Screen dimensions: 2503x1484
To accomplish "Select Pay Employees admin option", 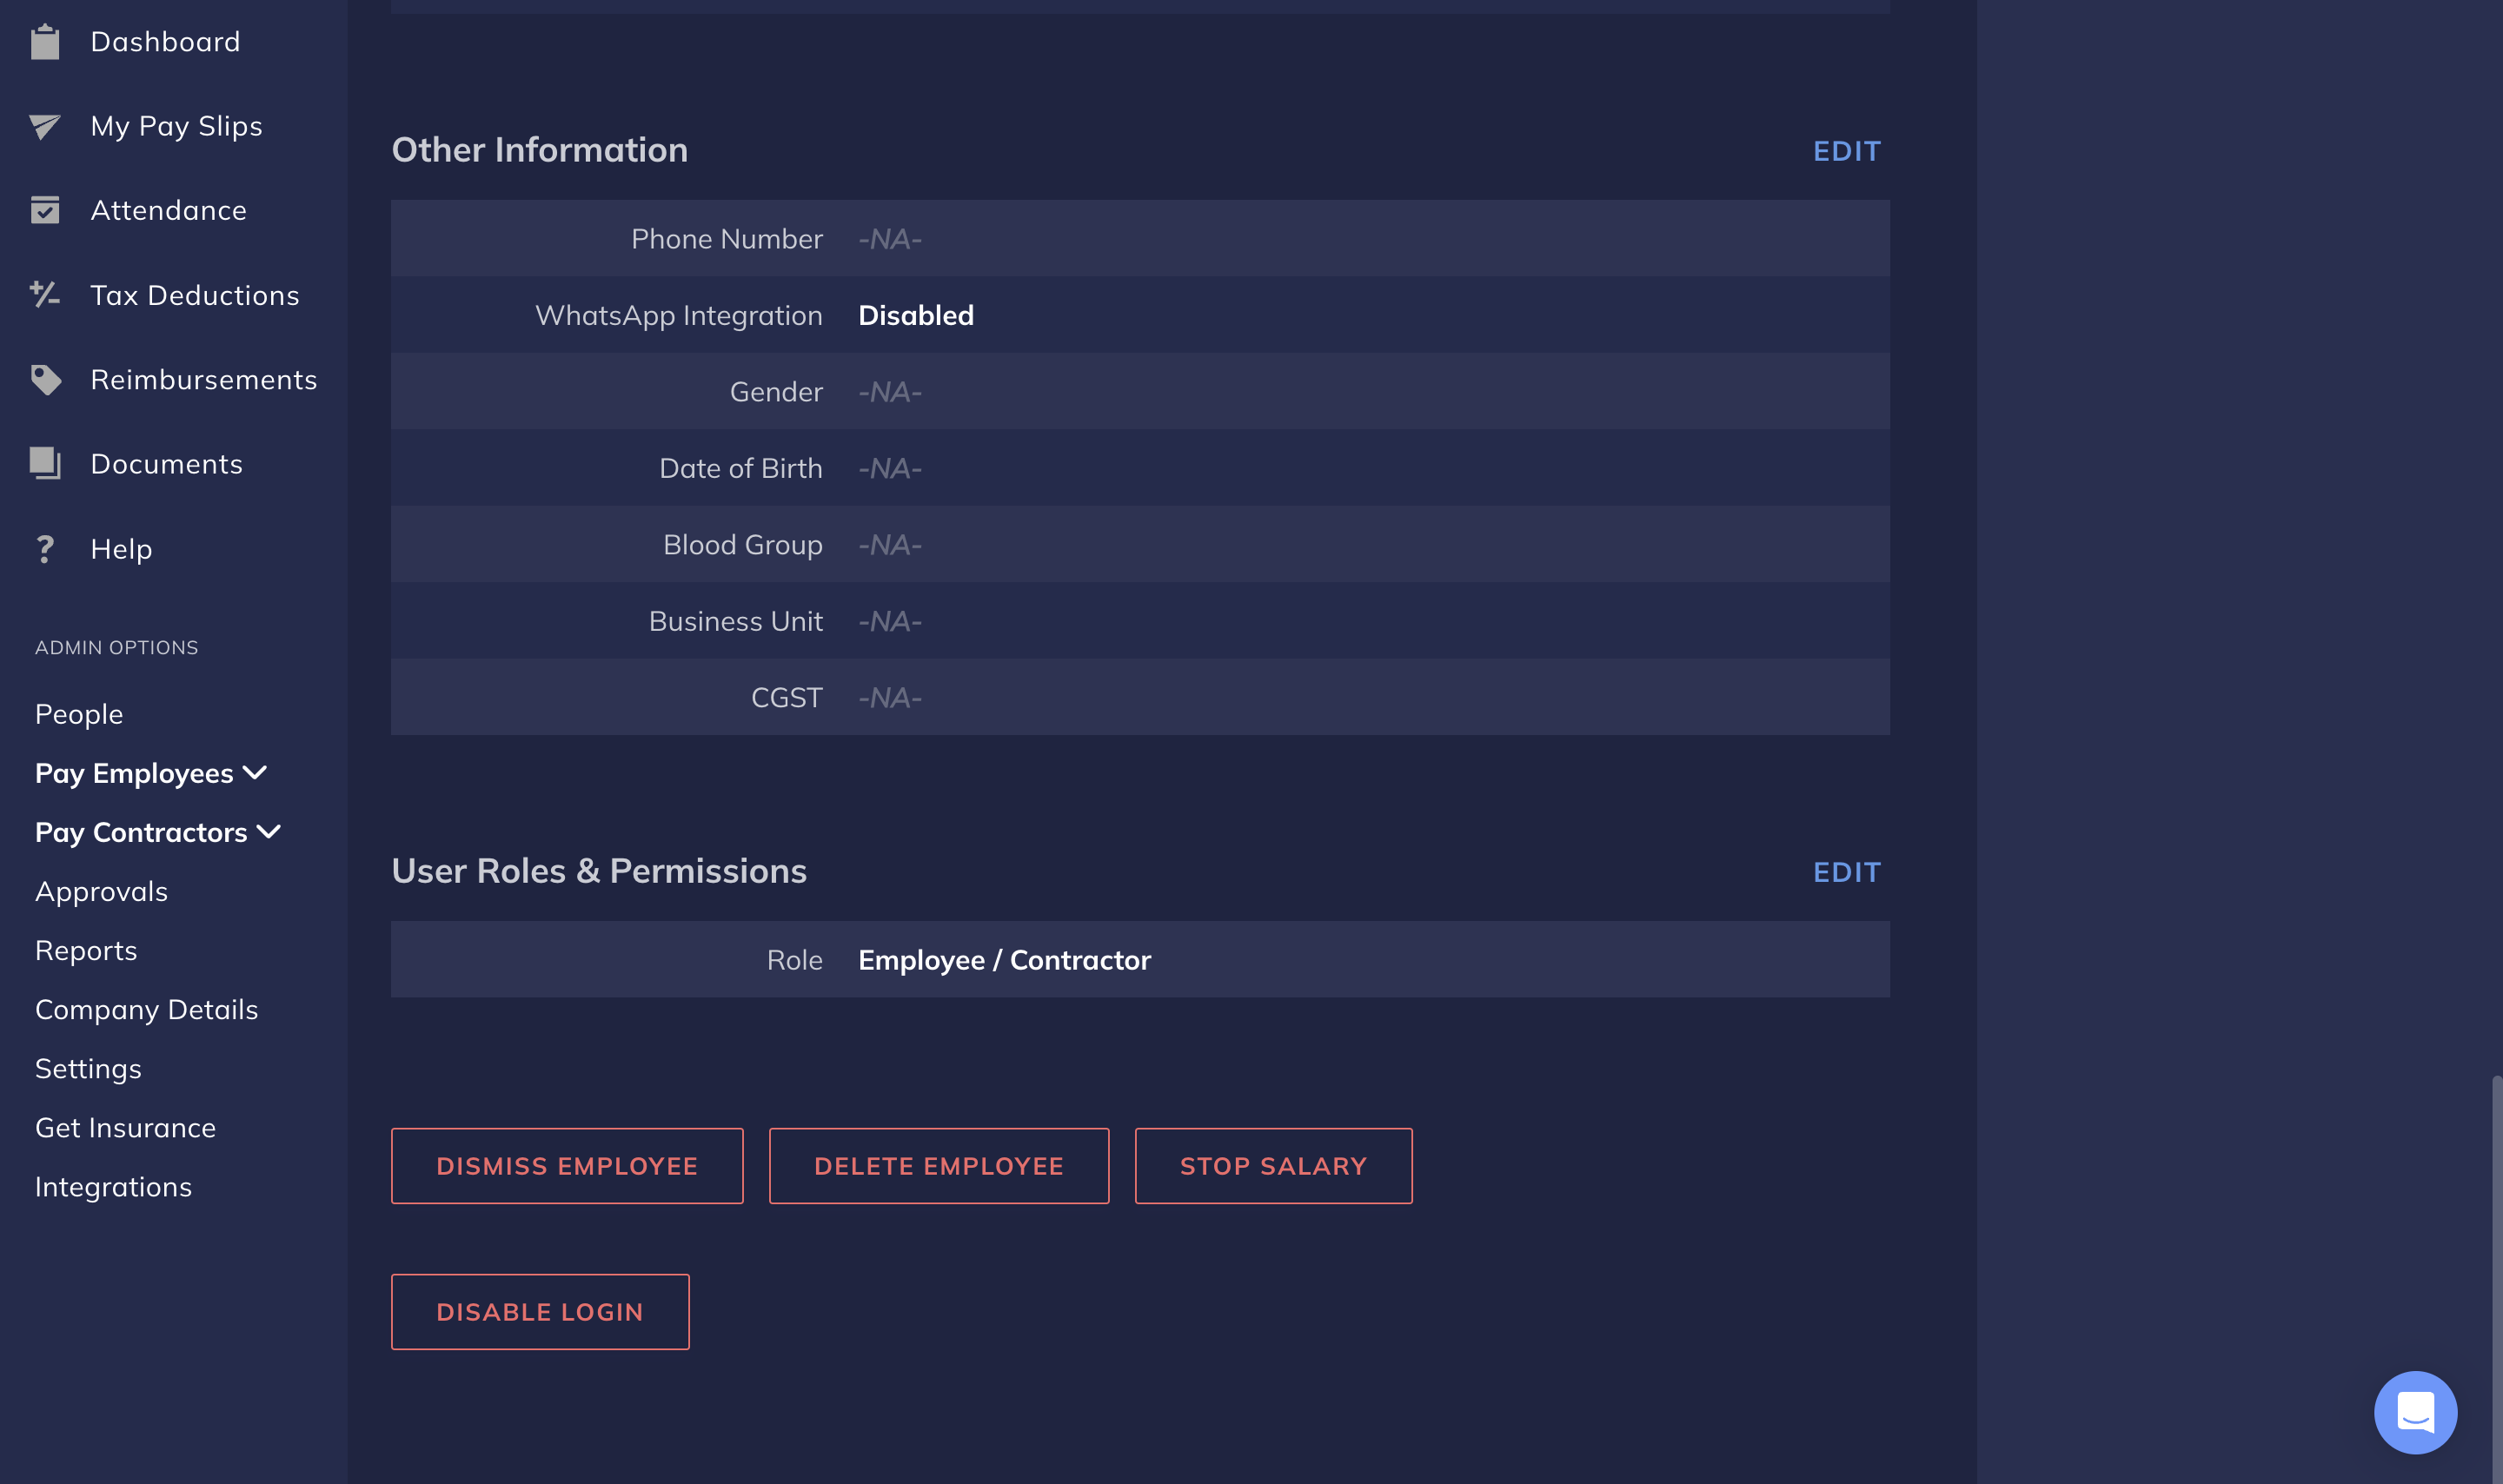I will tap(134, 773).
